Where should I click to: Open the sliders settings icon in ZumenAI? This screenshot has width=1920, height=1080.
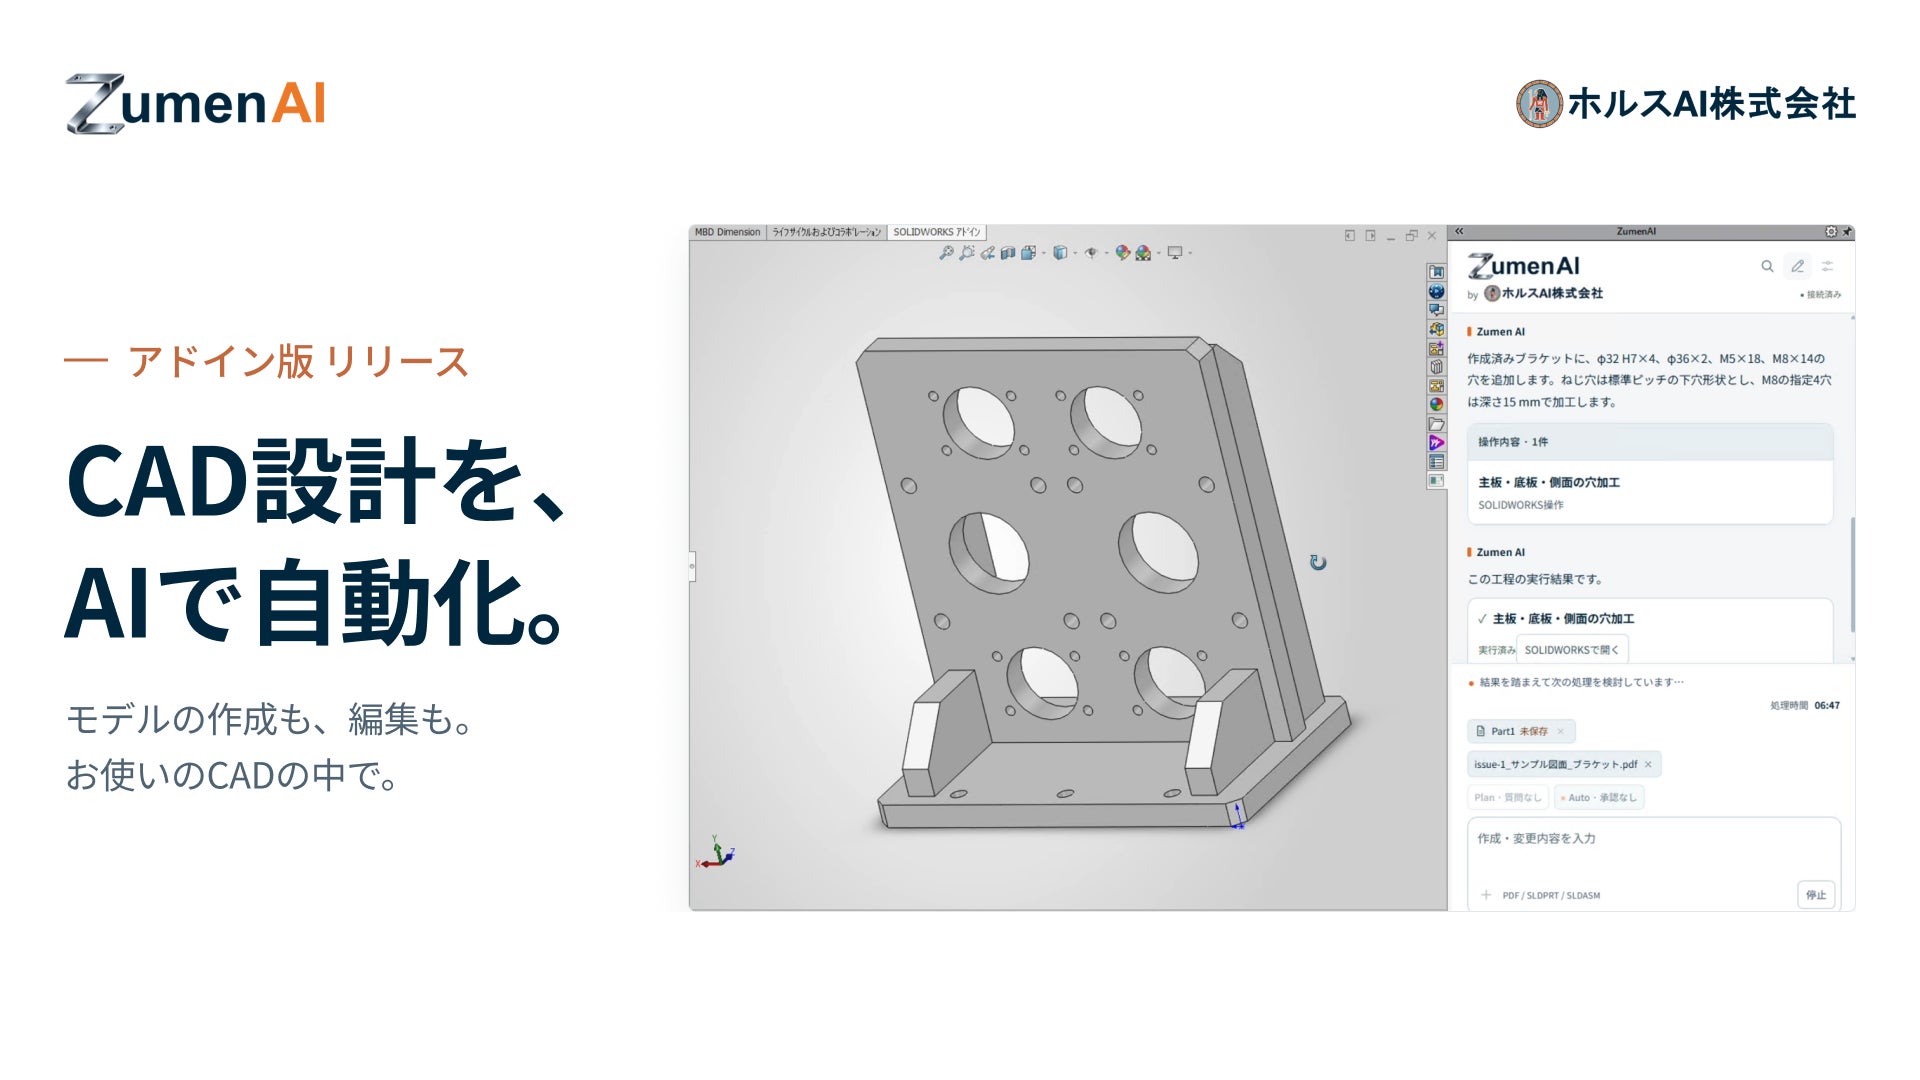1827,266
